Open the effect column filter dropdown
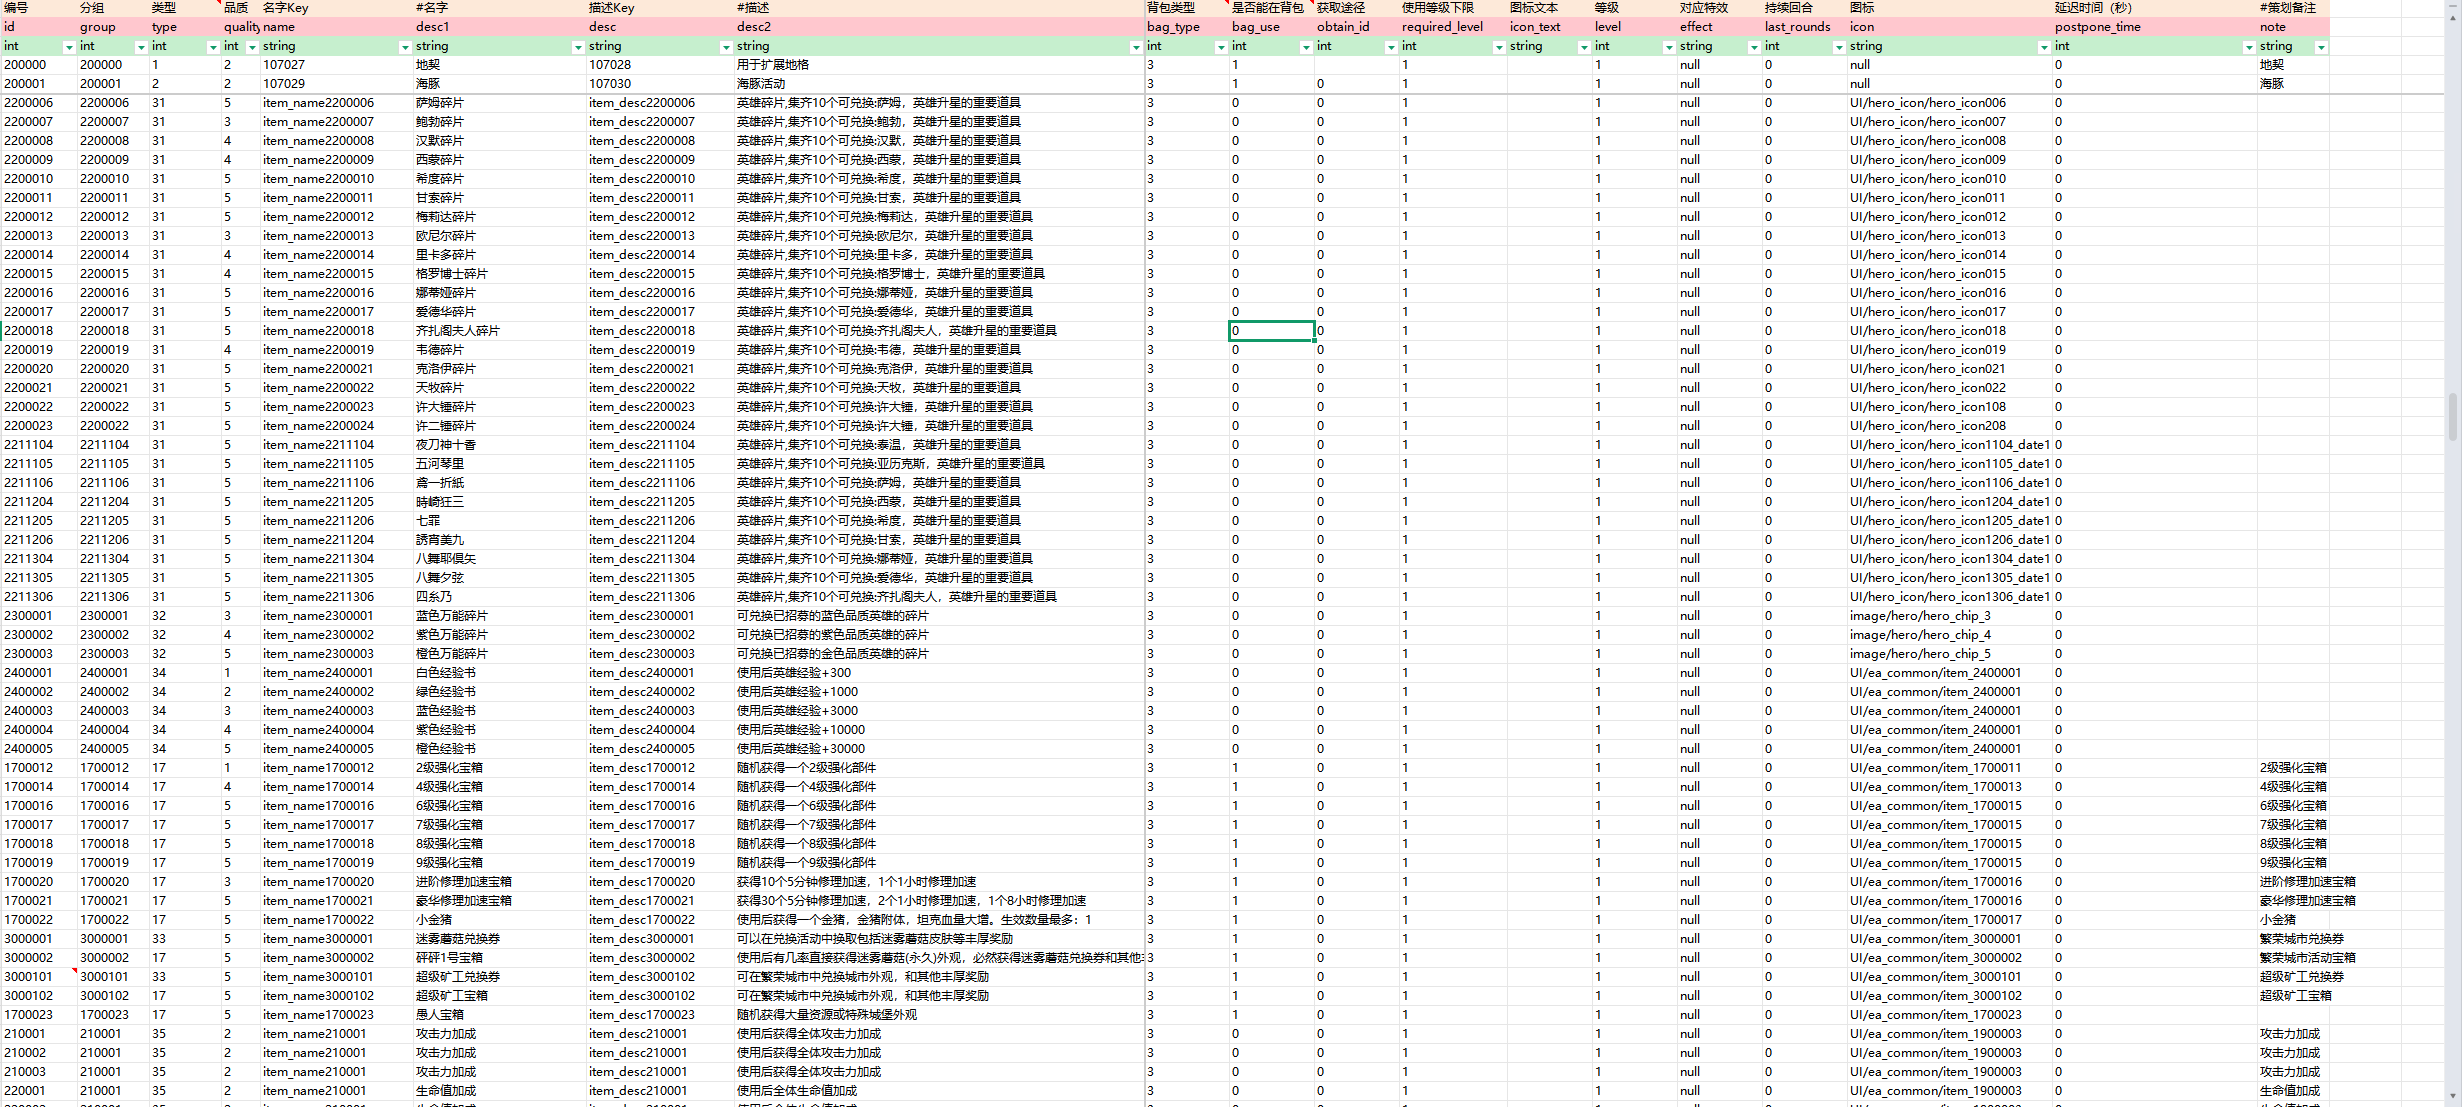The width and height of the screenshot is (2462, 1107). 1753,47
